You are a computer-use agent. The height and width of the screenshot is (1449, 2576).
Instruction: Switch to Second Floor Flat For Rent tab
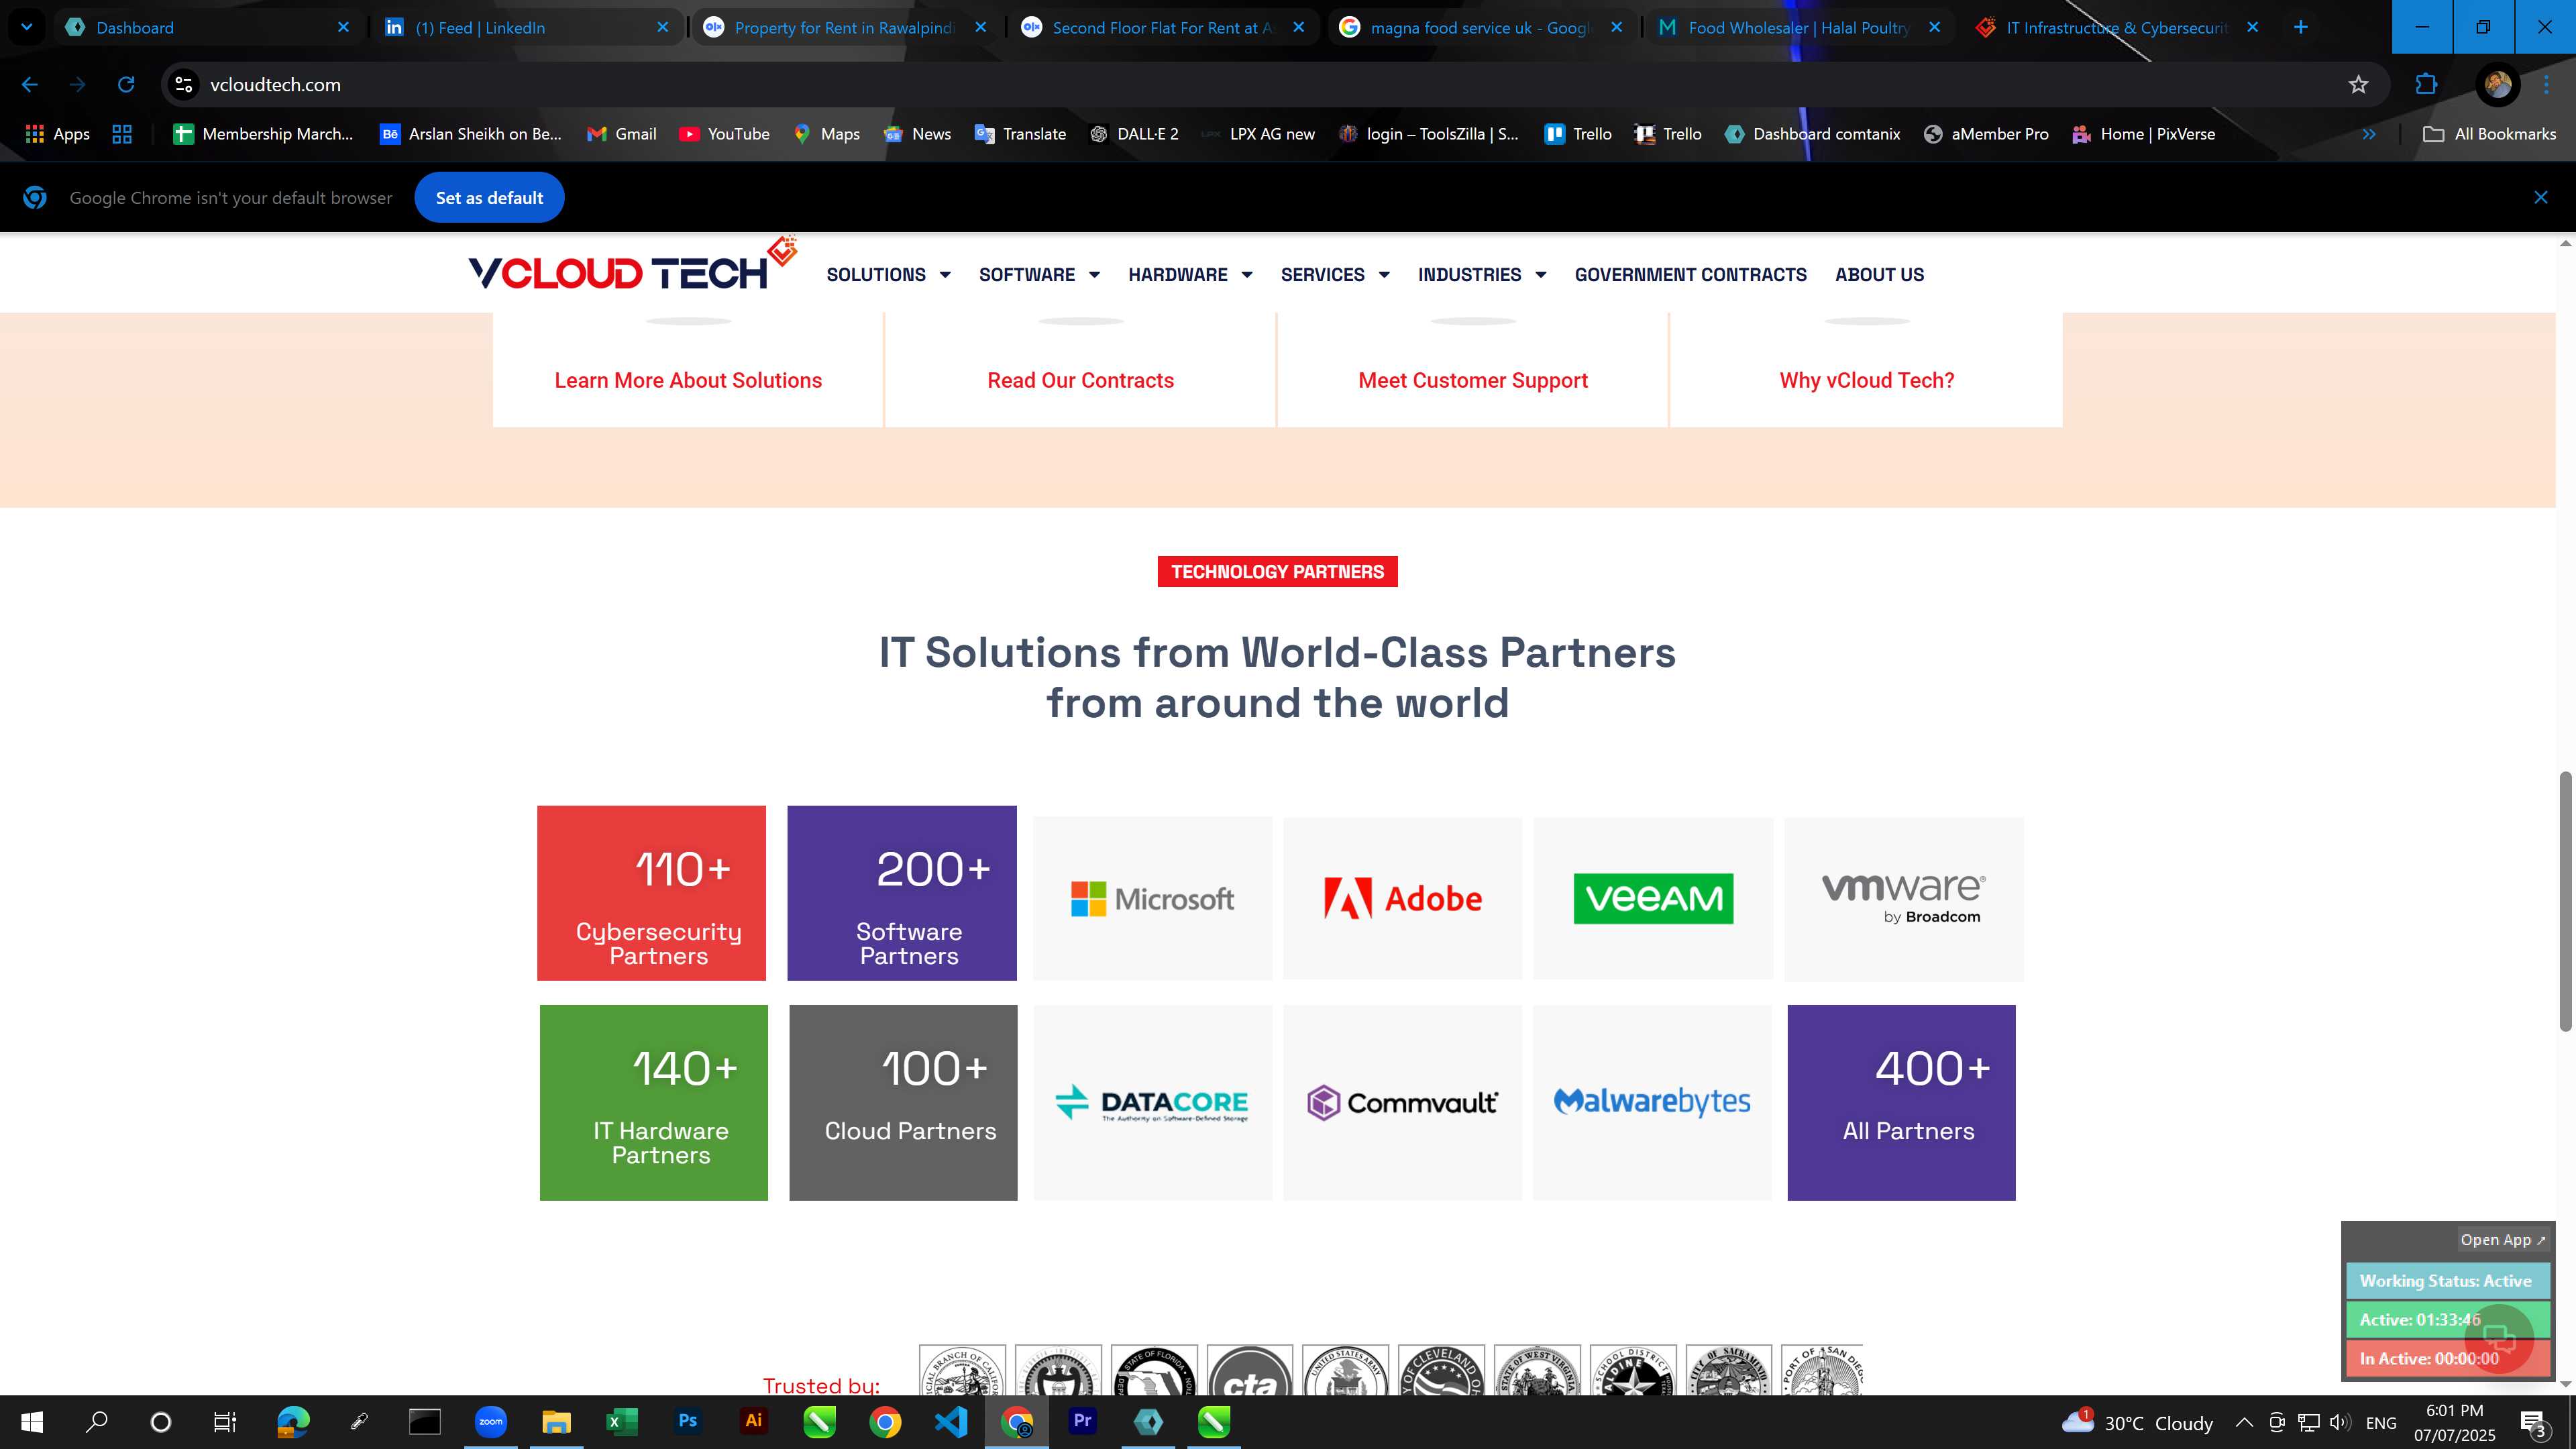click(x=1163, y=27)
